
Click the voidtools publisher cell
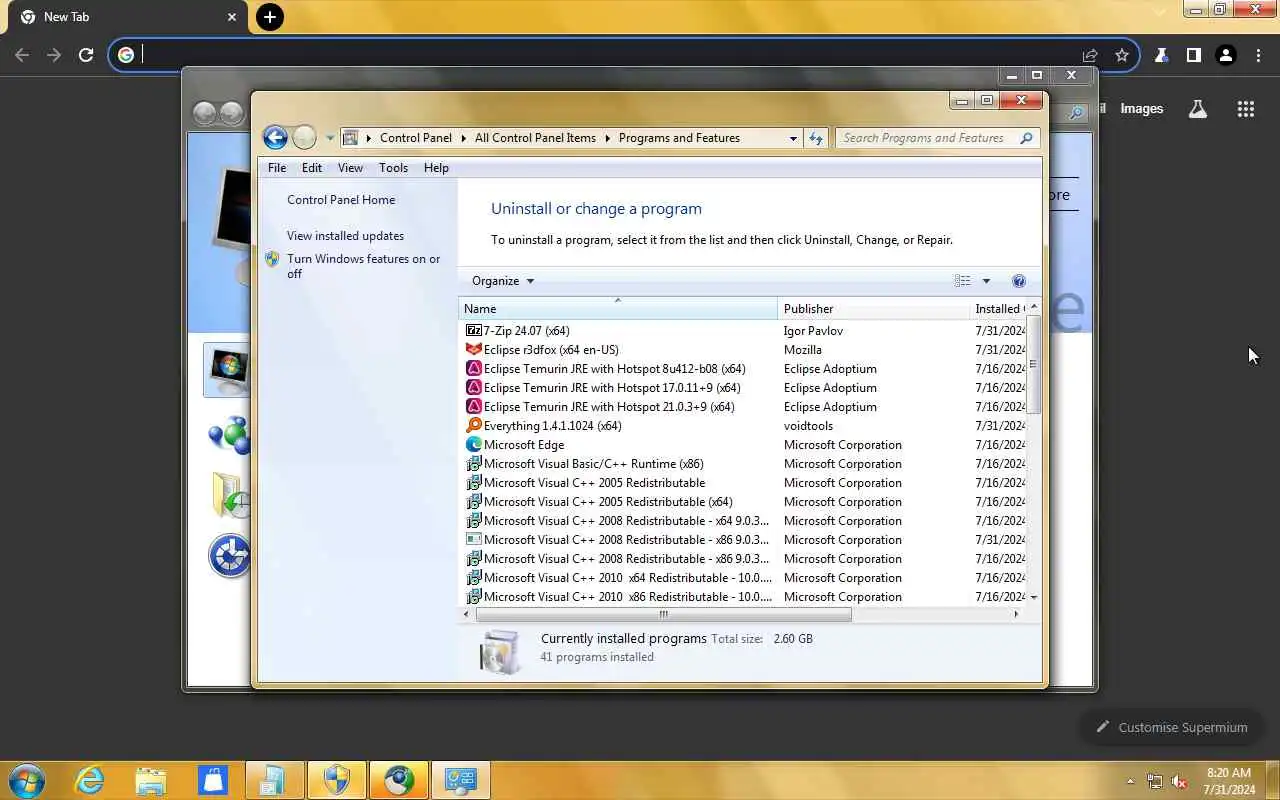pyautogui.click(x=808, y=425)
